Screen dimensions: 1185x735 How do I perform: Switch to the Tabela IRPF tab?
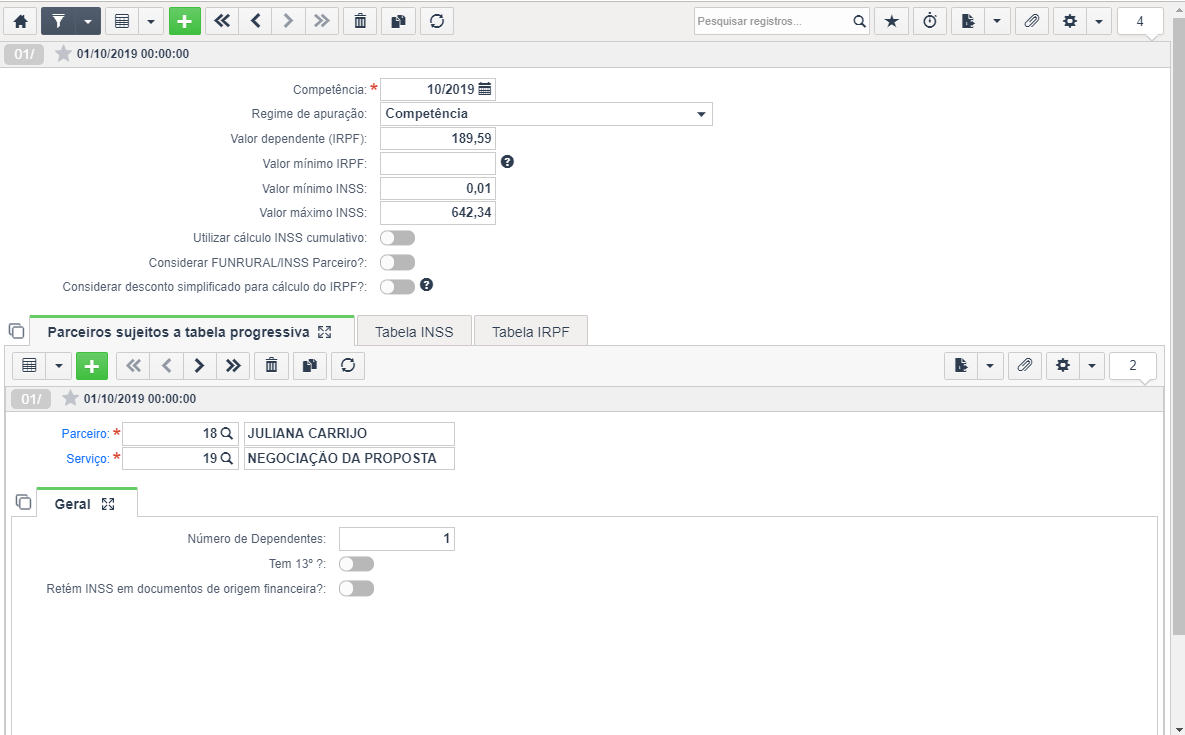[531, 332]
